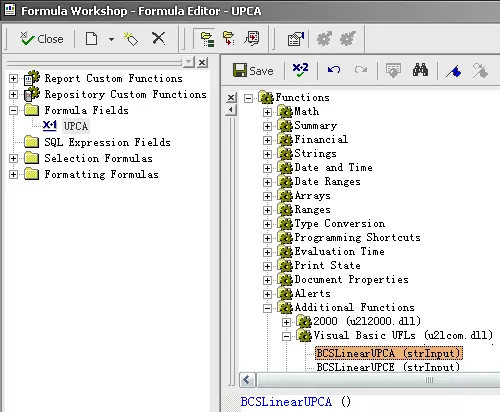Select Print State category

click(x=327, y=265)
